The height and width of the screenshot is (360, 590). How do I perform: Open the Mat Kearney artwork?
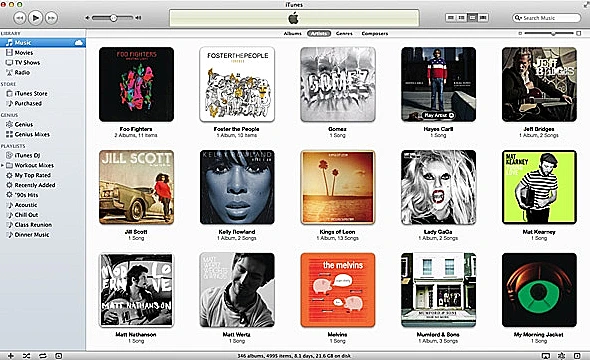(539, 187)
